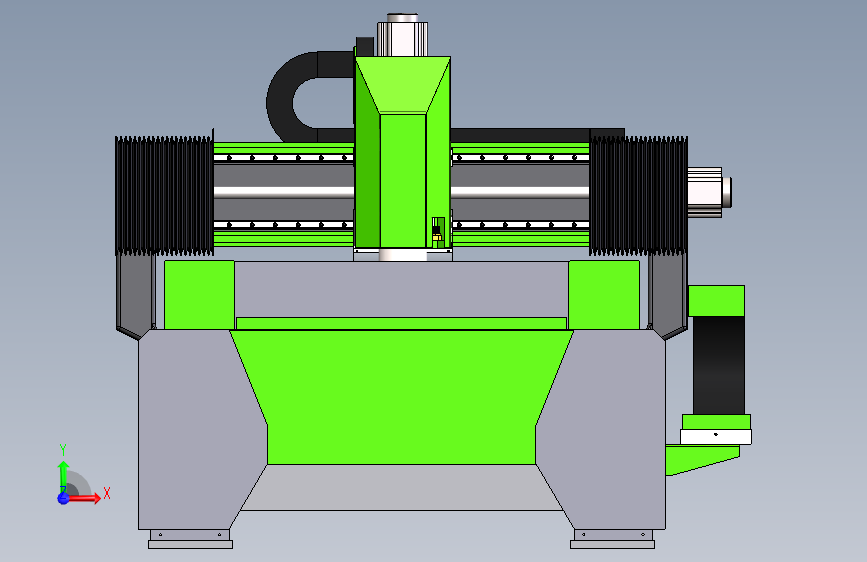Click the blue Z axis ball of the triad
The width and height of the screenshot is (867, 562).
[x=63, y=498]
